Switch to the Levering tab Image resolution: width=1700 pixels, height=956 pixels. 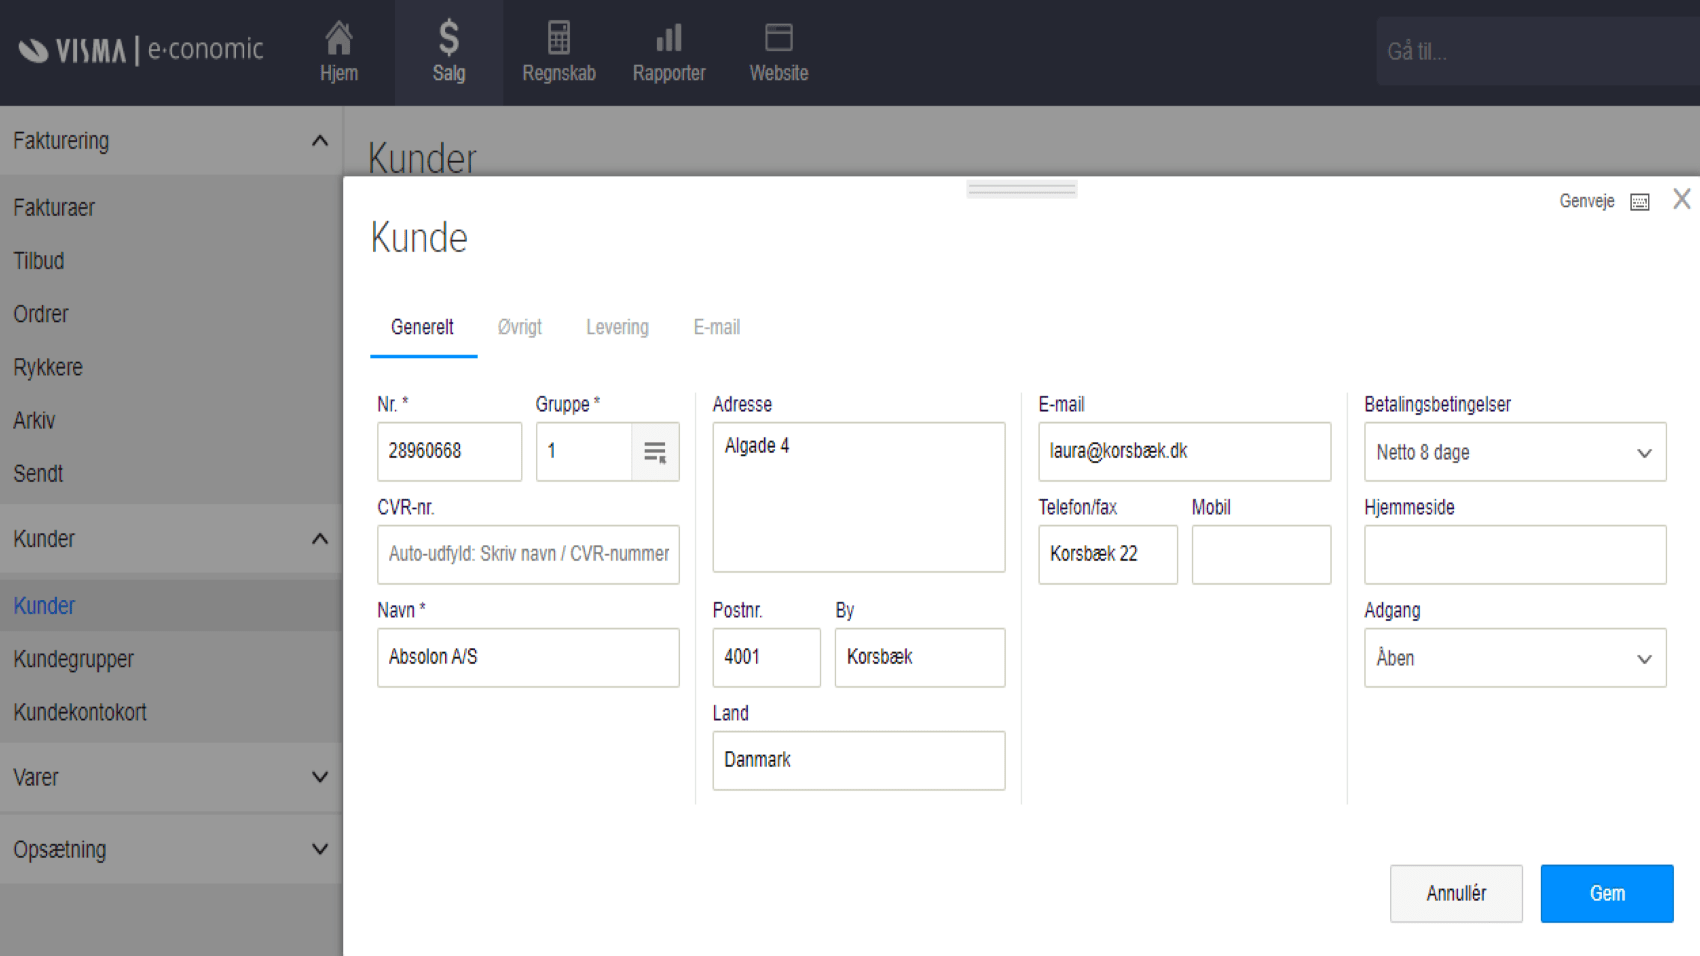click(617, 327)
